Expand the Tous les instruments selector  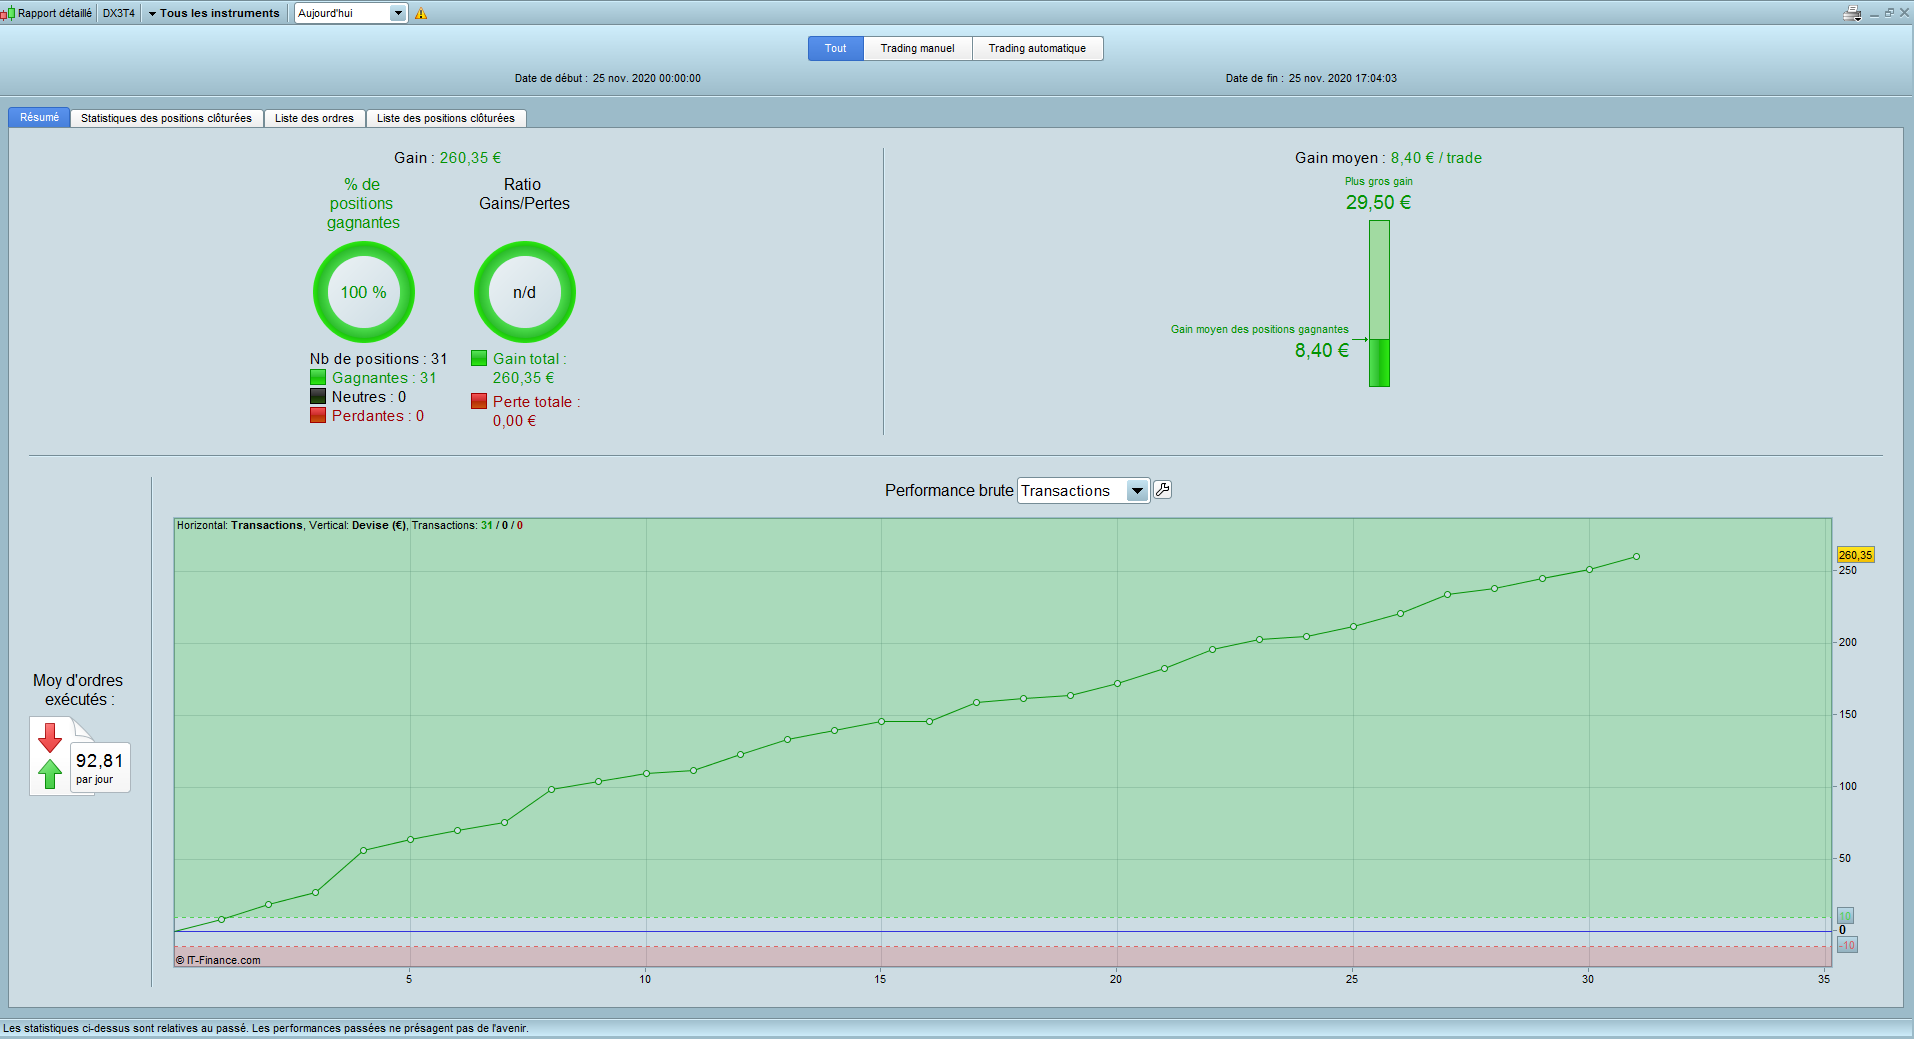pyautogui.click(x=214, y=13)
